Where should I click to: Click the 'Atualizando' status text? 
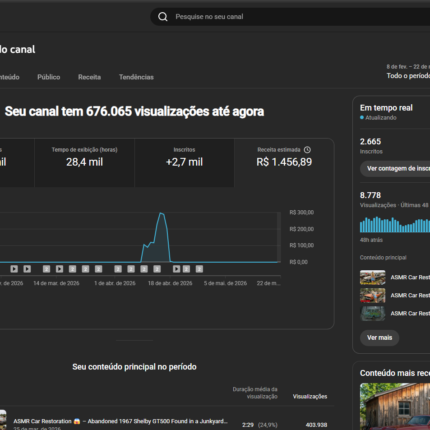pos(381,118)
